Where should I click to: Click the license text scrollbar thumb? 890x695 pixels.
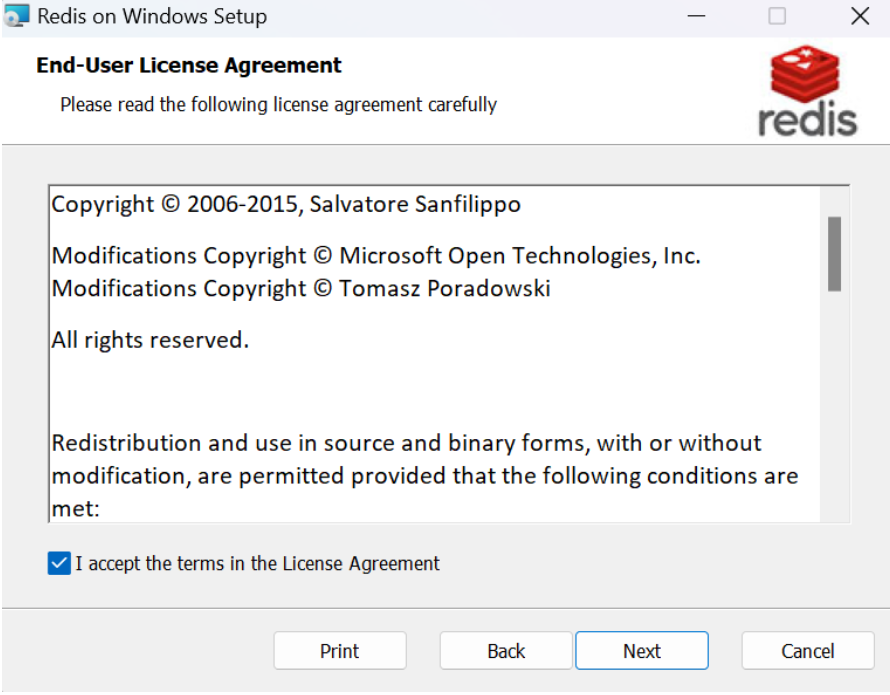coord(834,254)
